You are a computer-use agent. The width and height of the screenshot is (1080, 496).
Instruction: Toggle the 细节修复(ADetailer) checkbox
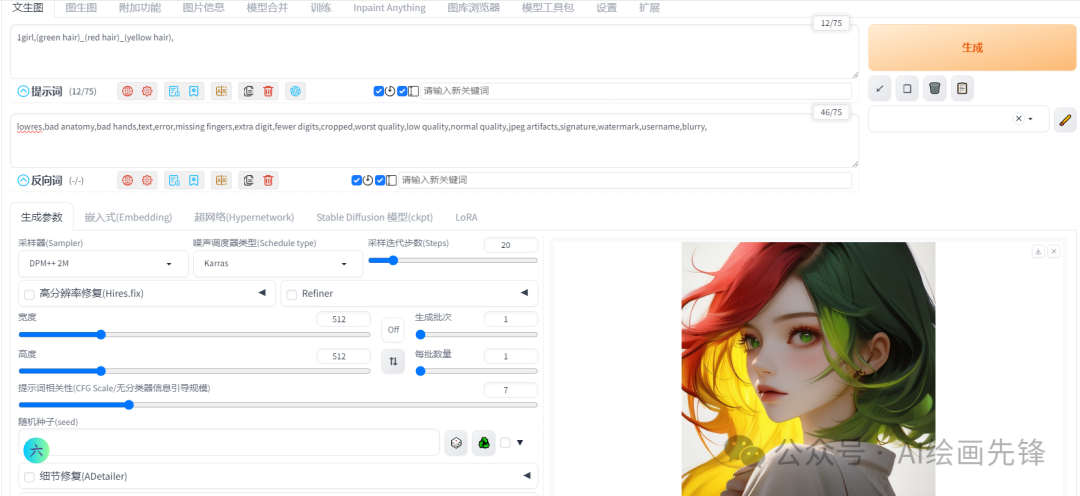point(30,477)
